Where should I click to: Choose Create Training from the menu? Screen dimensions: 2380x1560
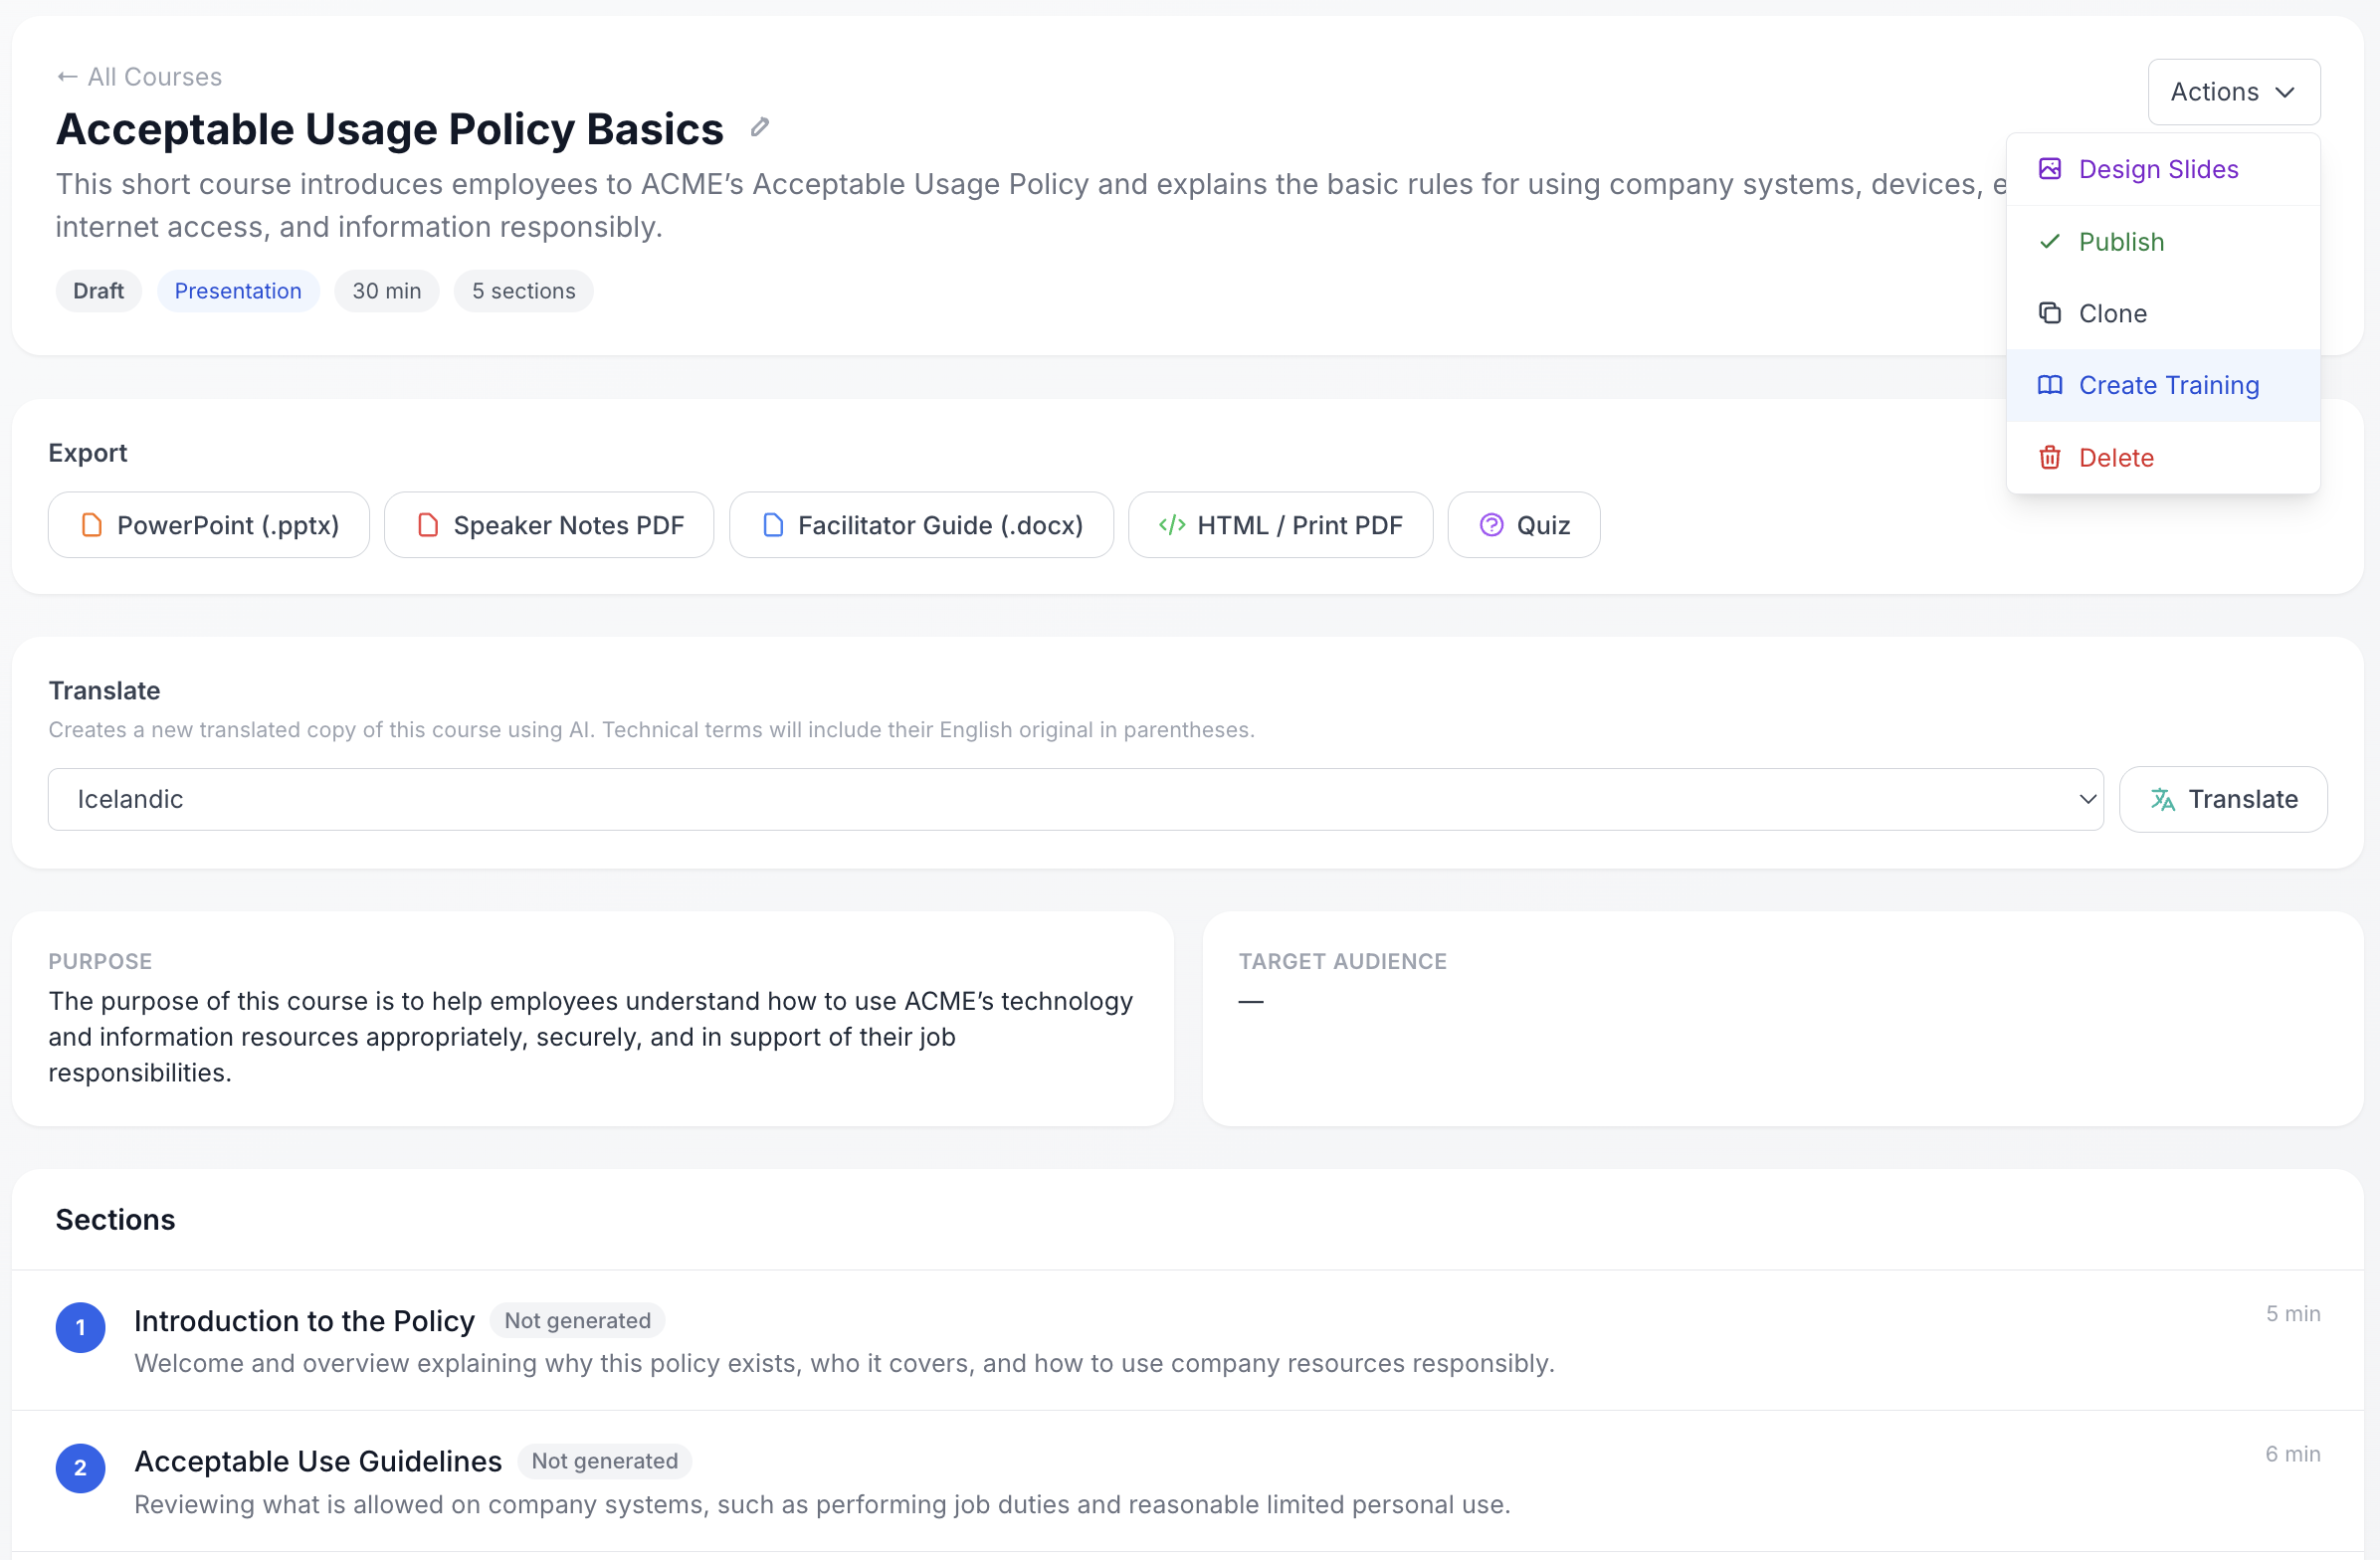[x=2163, y=385]
